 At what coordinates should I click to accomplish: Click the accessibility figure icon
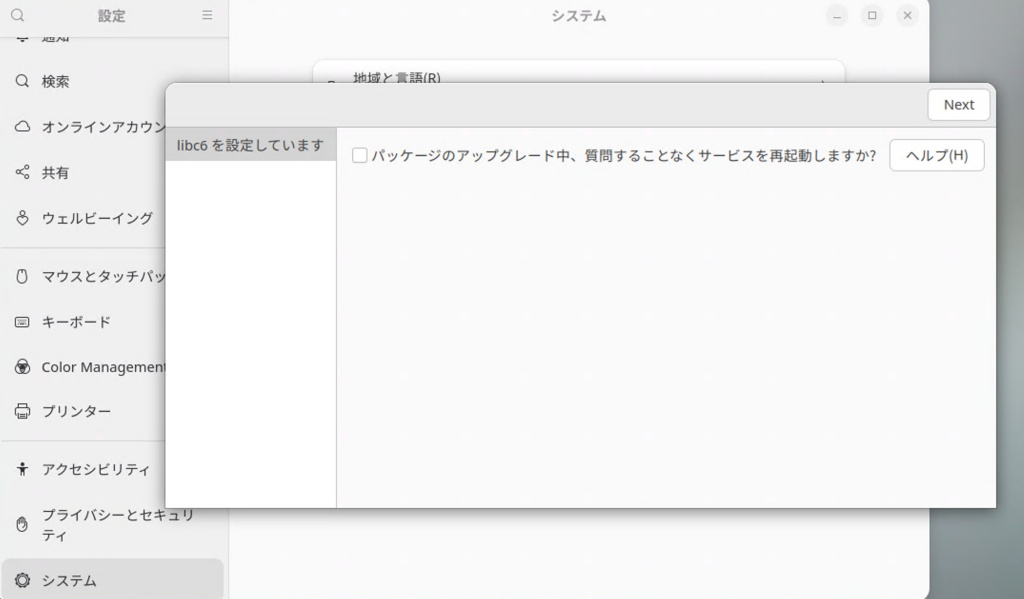tap(22, 469)
